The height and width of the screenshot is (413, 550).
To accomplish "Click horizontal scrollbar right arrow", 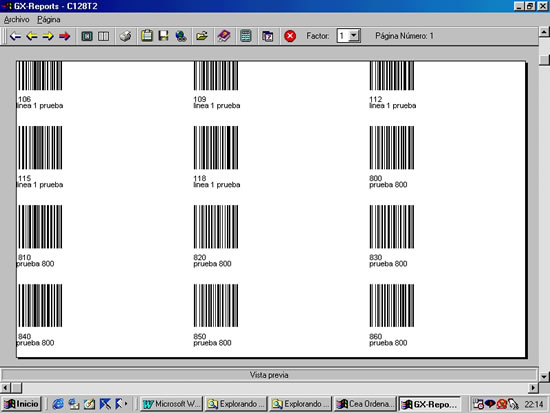I will (533, 388).
